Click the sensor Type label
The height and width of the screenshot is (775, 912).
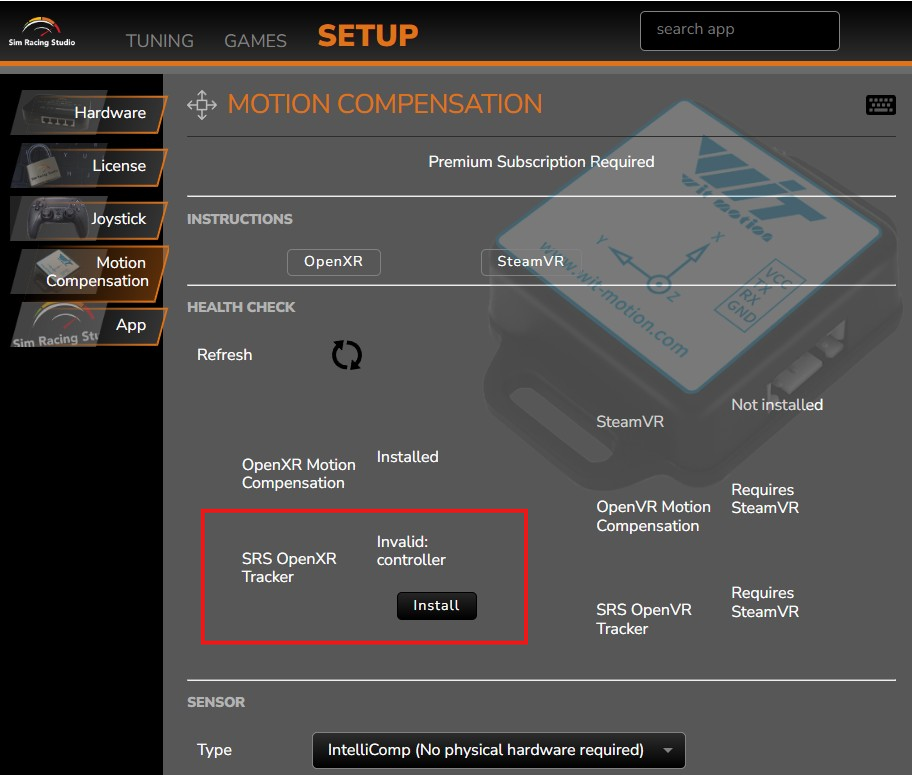coord(214,750)
